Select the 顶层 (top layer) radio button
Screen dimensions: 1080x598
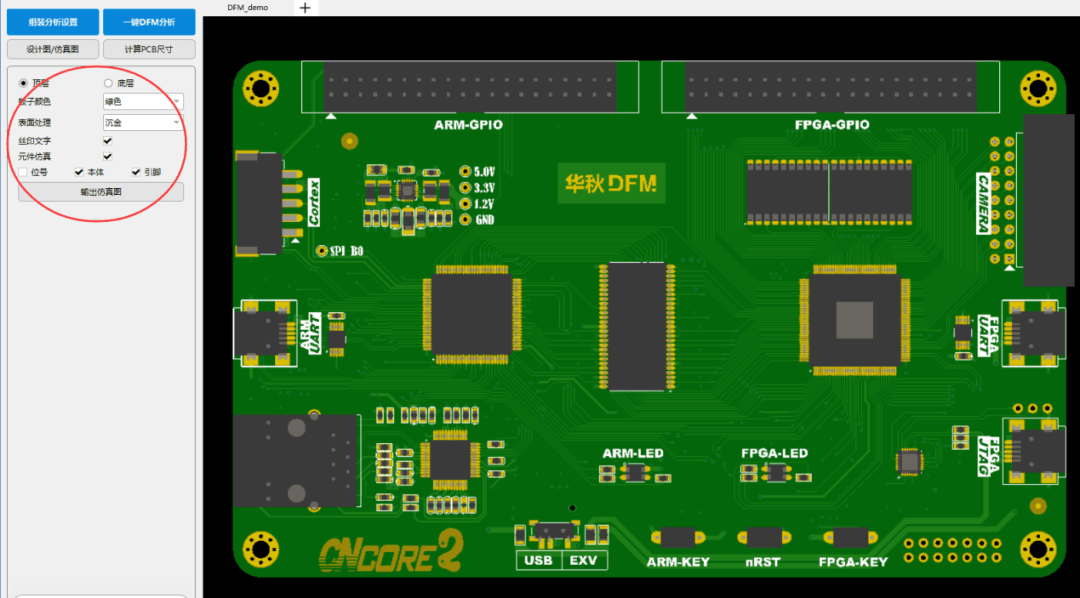point(23,83)
